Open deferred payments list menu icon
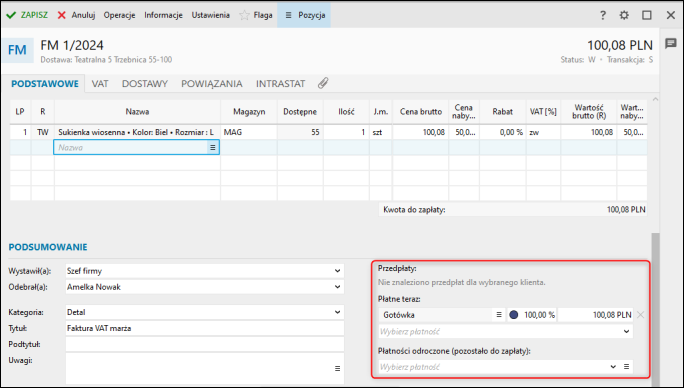 [626, 367]
